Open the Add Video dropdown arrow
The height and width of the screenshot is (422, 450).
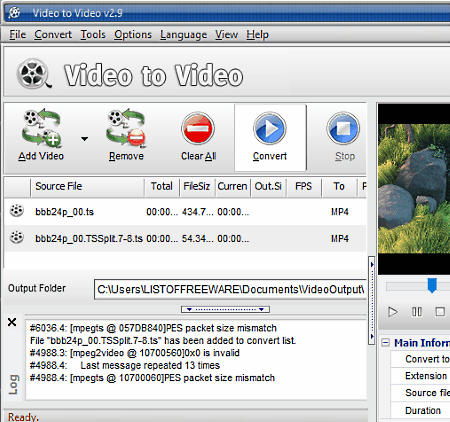(x=85, y=139)
